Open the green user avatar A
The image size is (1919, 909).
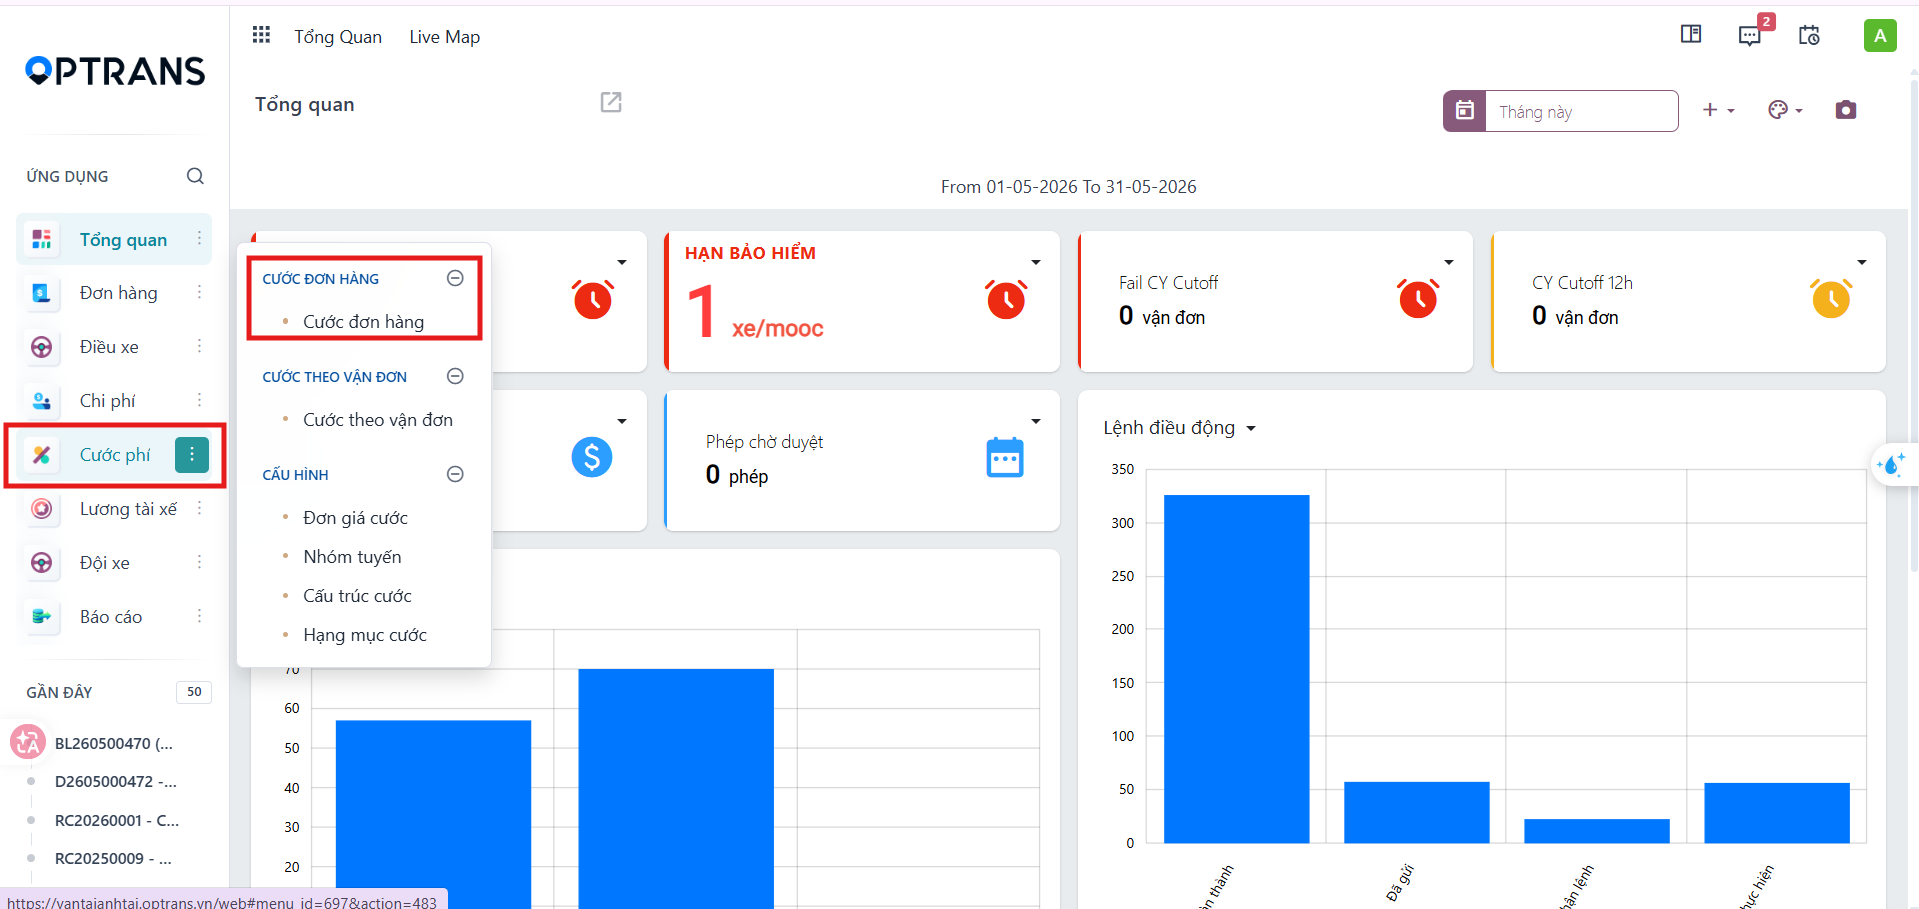(x=1880, y=35)
